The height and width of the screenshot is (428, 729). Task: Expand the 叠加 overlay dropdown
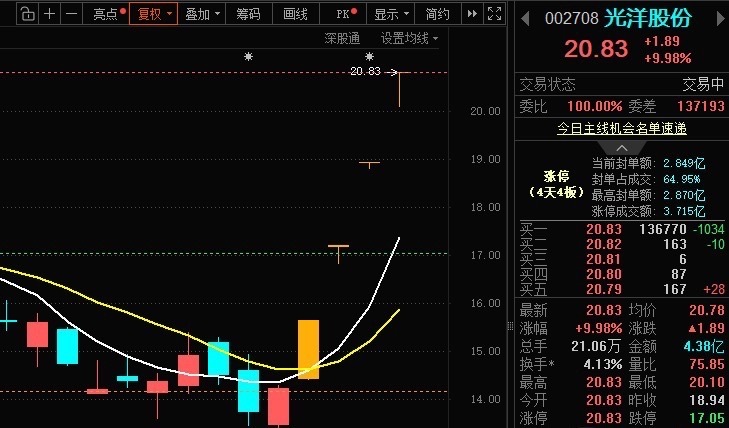click(x=203, y=14)
